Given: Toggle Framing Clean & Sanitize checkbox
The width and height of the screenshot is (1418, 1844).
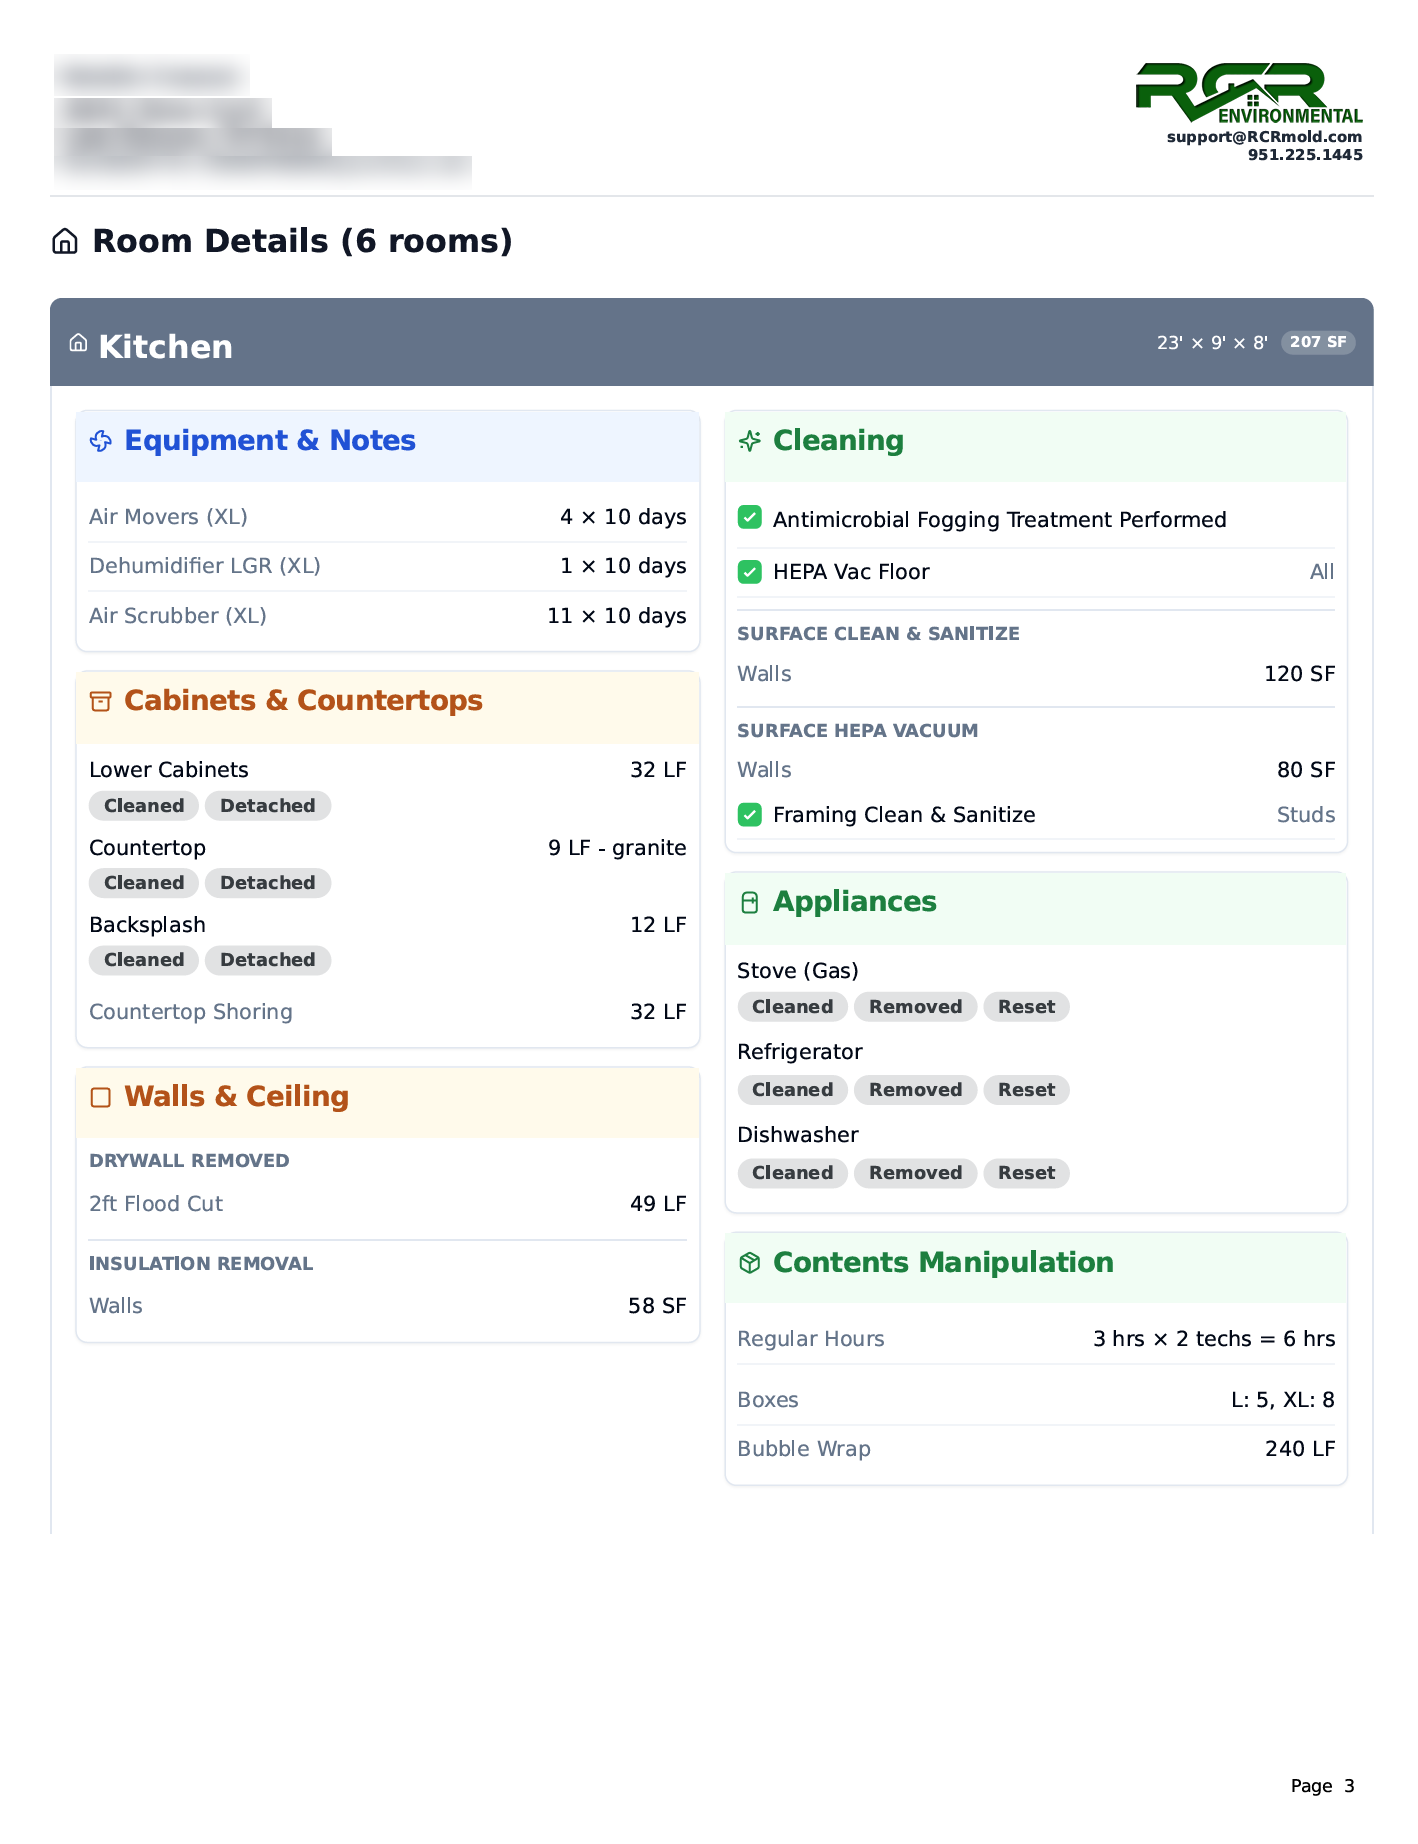Looking at the screenshot, I should click(750, 814).
